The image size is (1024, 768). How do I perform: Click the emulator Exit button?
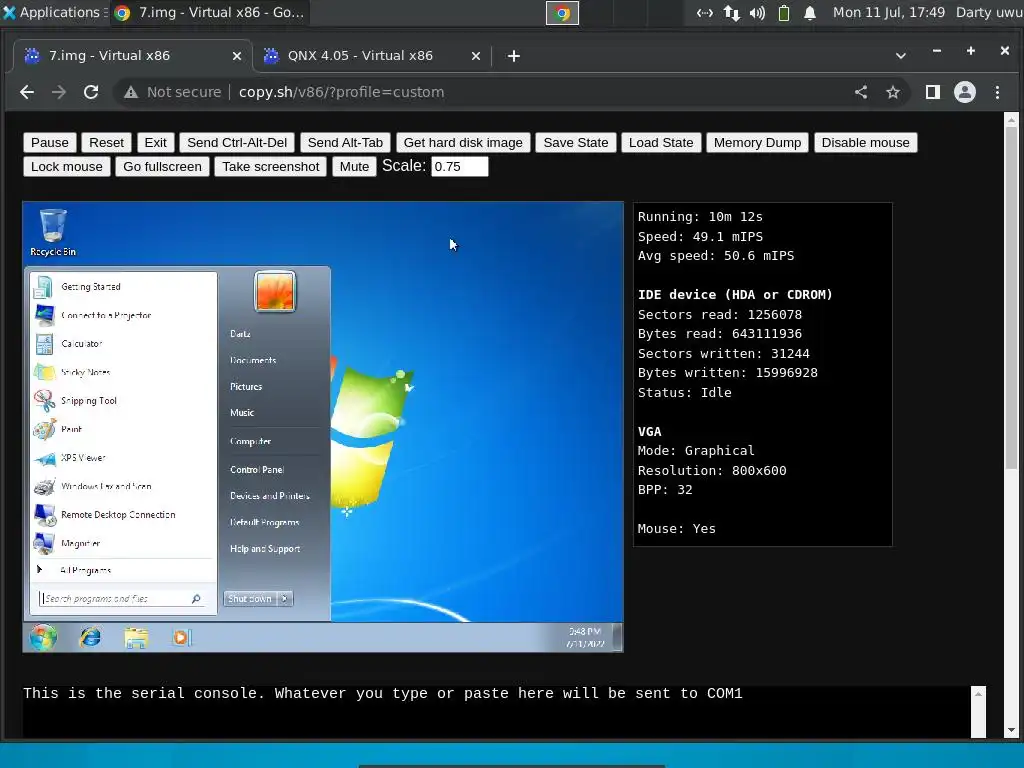click(155, 142)
